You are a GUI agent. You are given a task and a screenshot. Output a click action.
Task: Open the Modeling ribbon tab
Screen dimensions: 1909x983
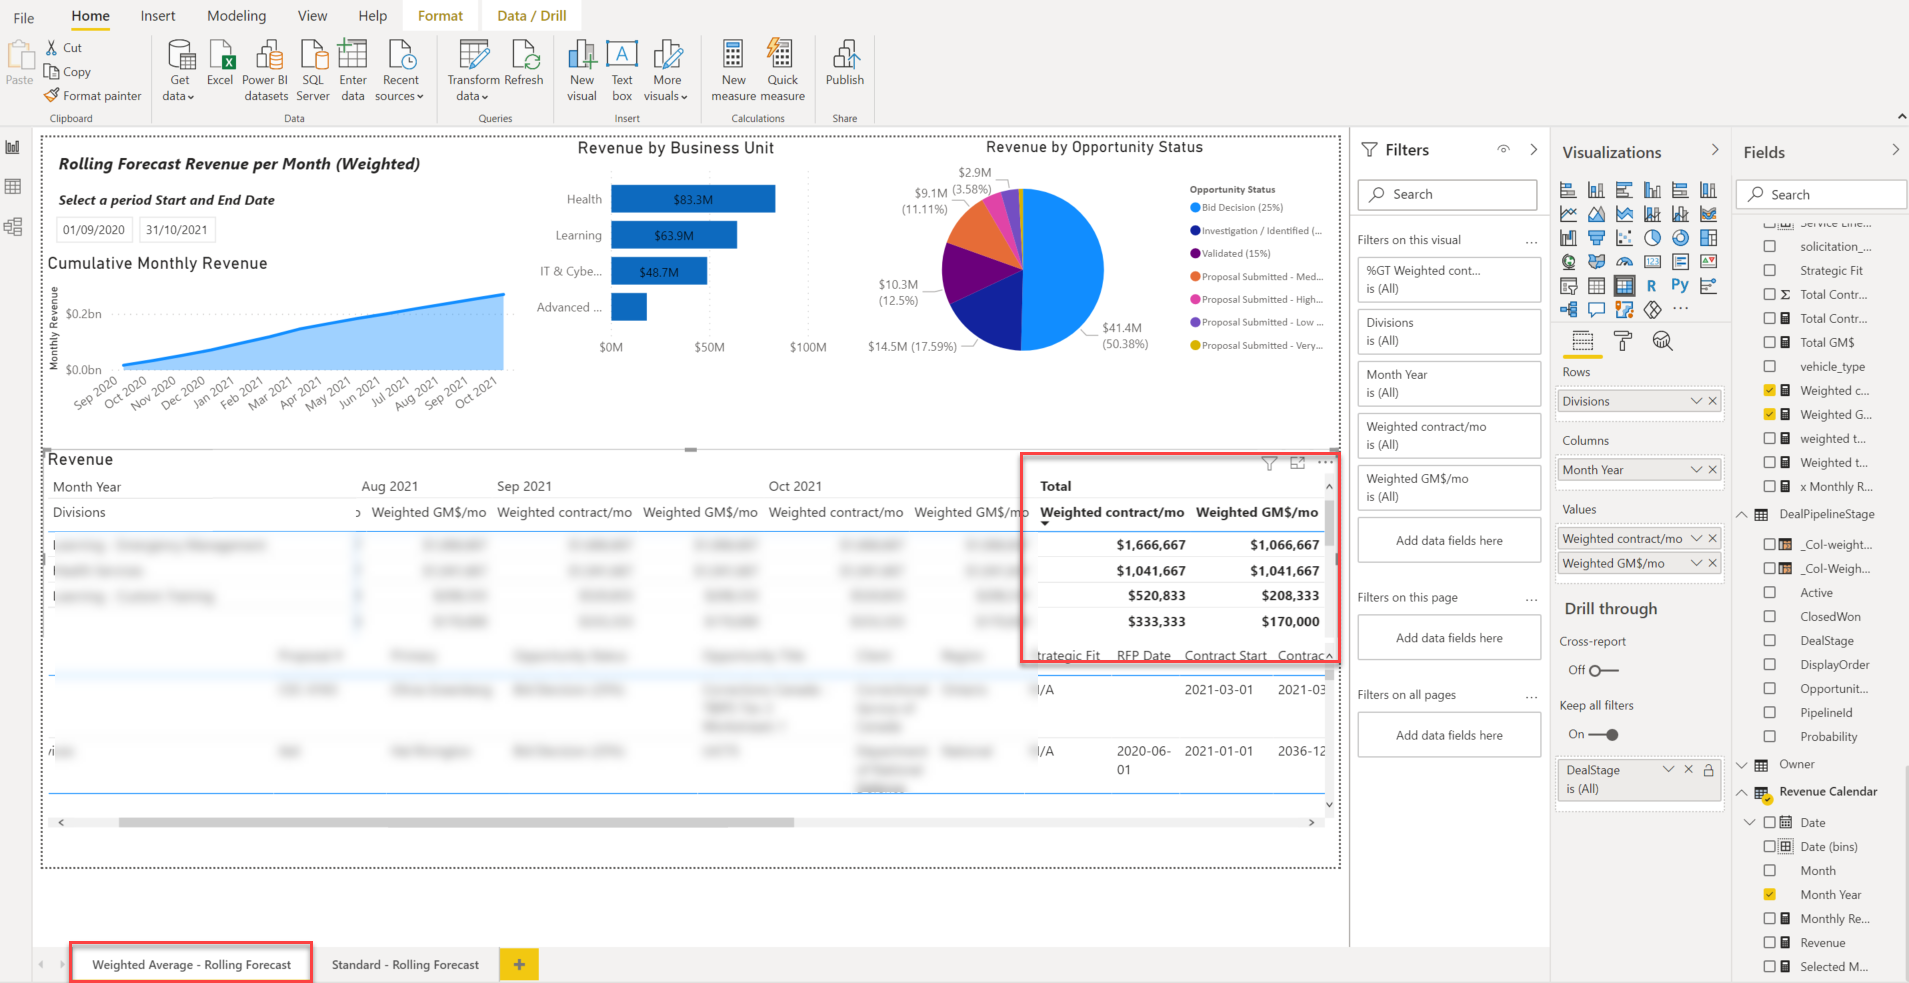click(237, 16)
